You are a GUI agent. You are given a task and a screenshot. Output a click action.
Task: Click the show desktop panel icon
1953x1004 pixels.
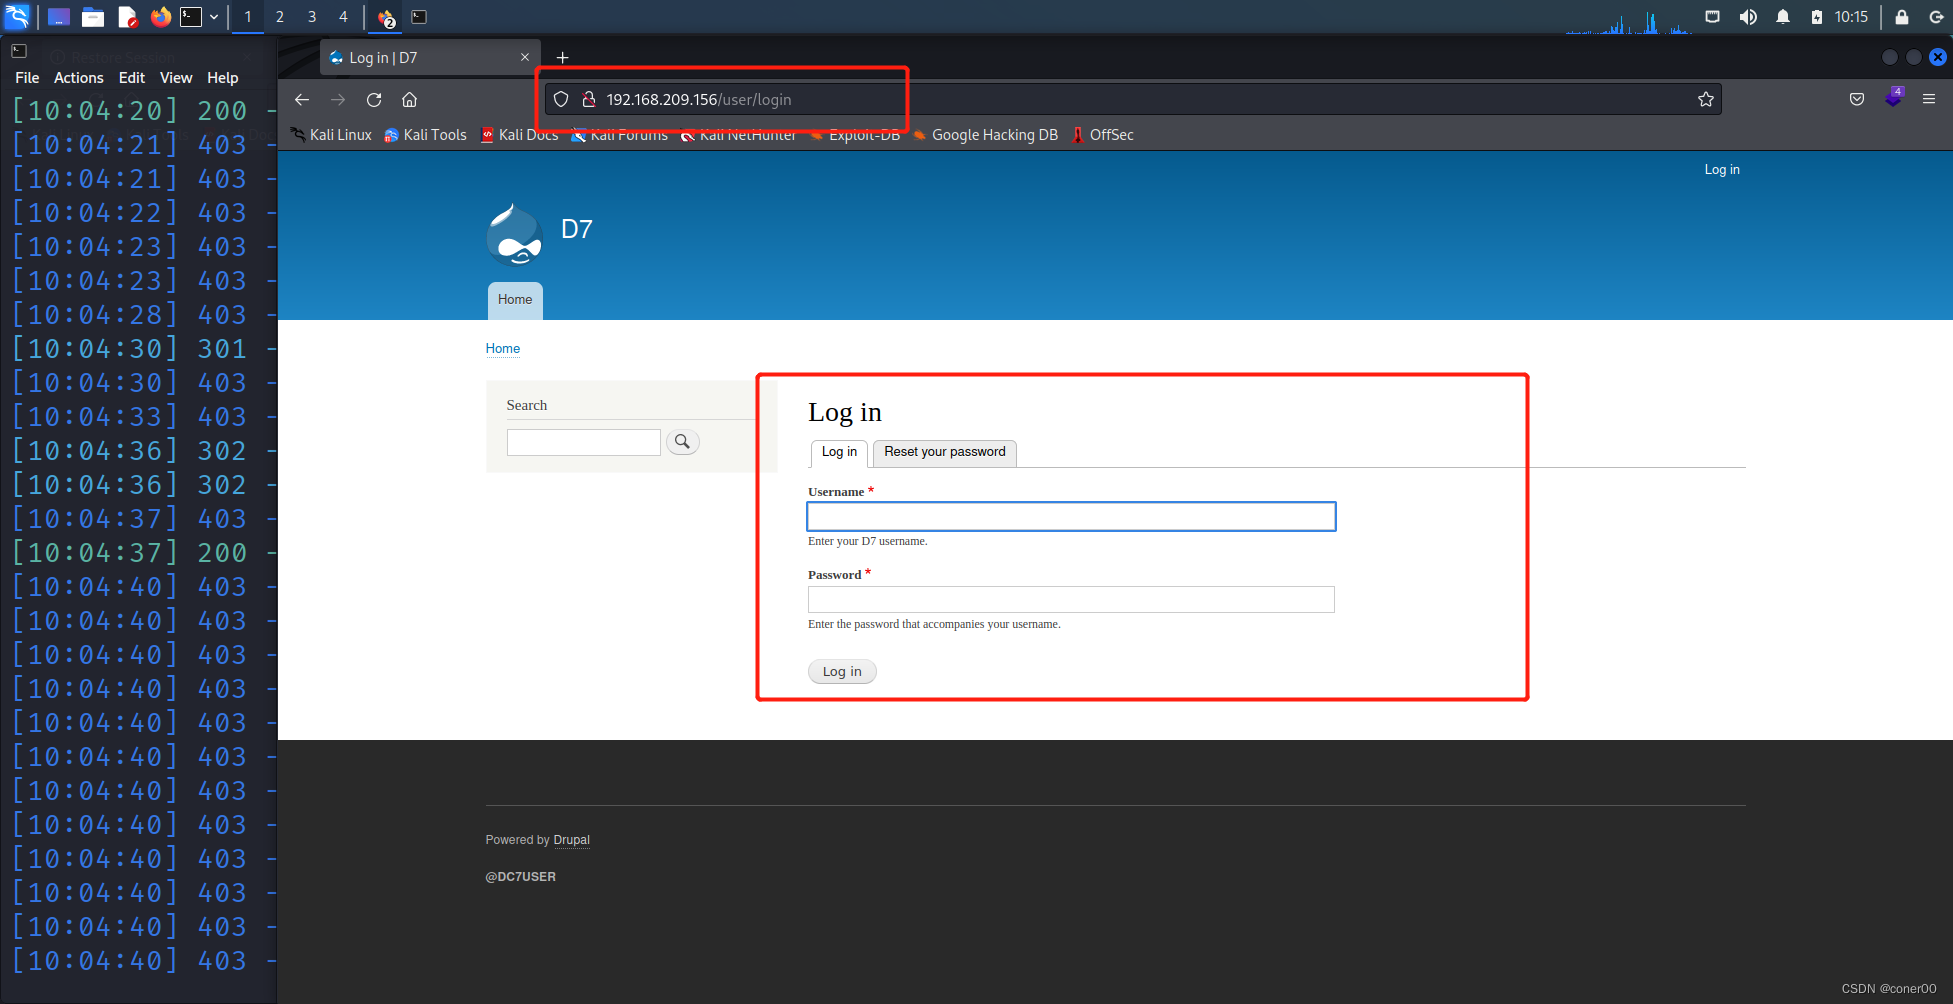[x=59, y=17]
